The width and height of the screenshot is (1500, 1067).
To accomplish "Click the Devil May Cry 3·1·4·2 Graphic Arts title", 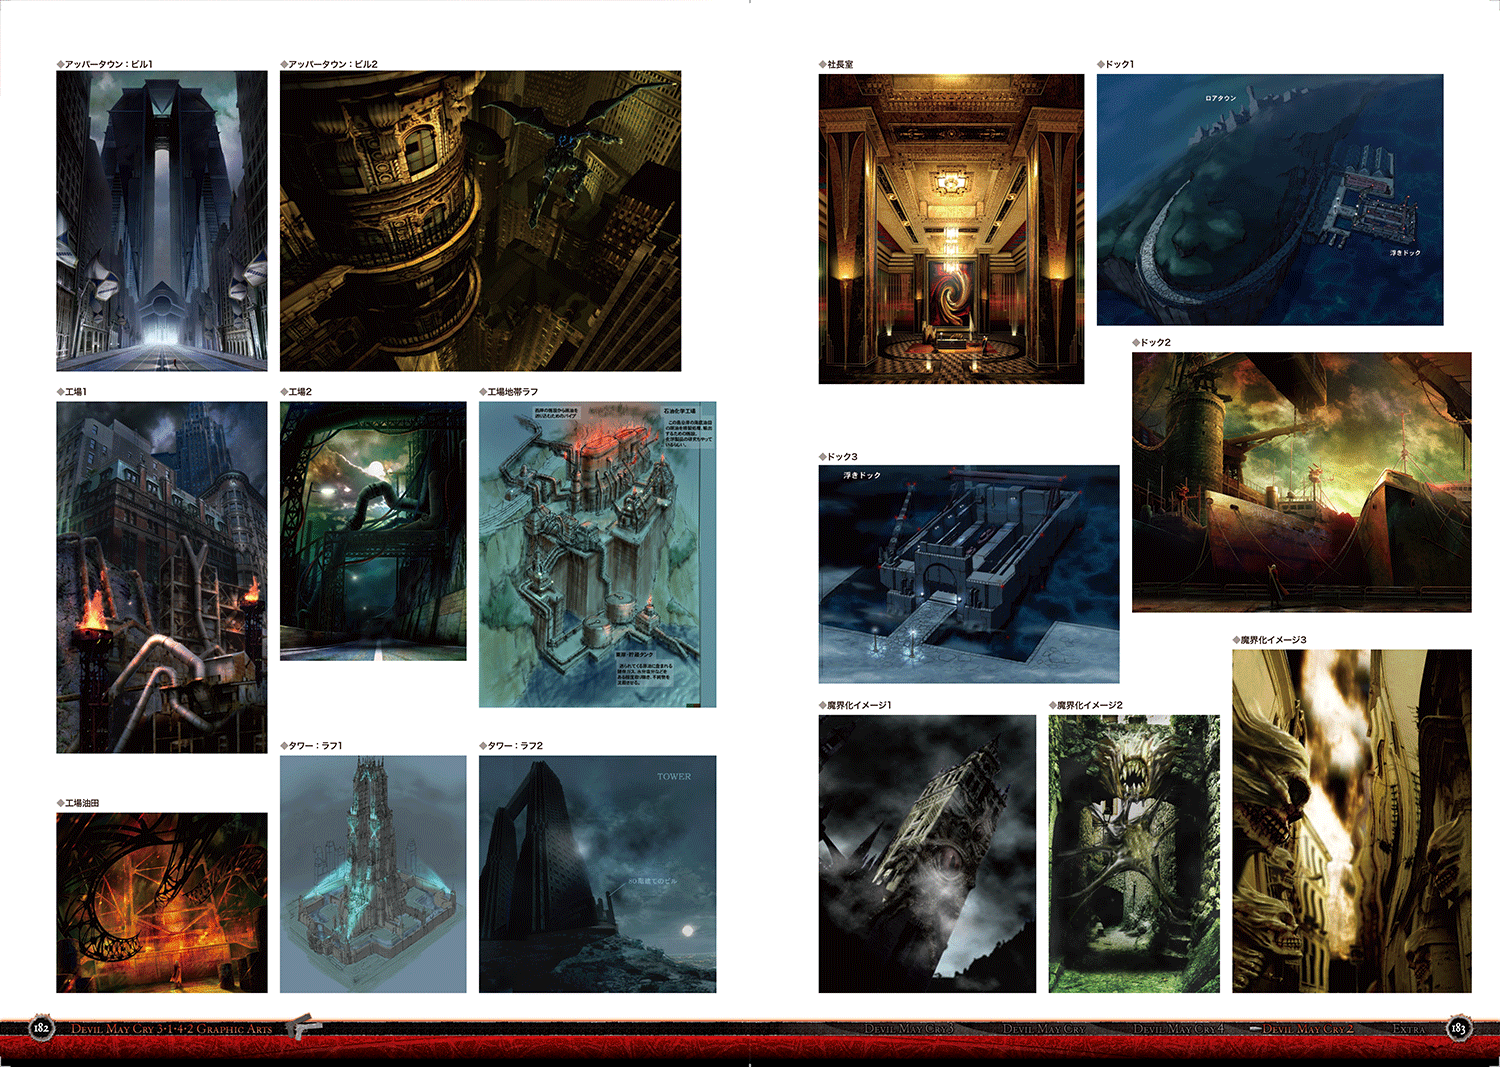I will point(171,1029).
